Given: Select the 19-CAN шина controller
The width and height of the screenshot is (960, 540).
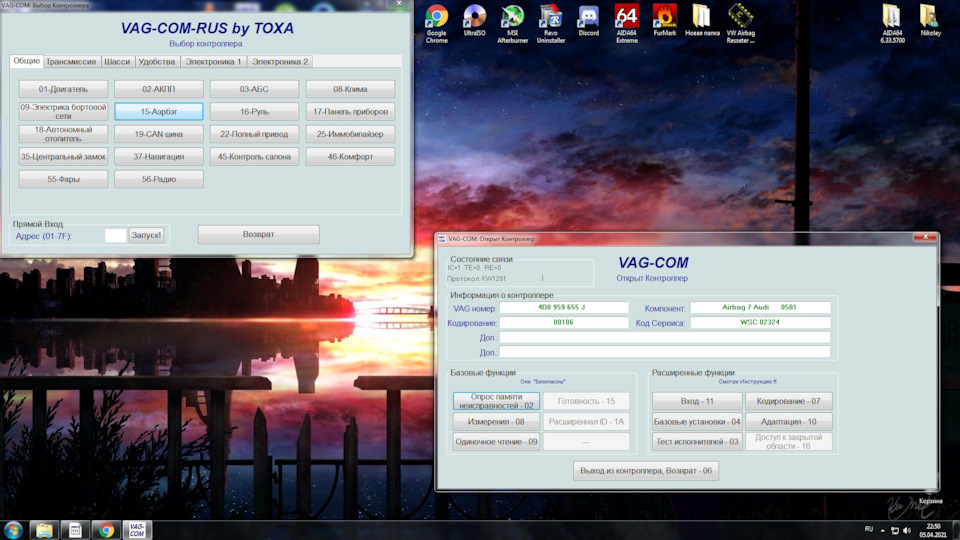Looking at the screenshot, I should tap(159, 134).
